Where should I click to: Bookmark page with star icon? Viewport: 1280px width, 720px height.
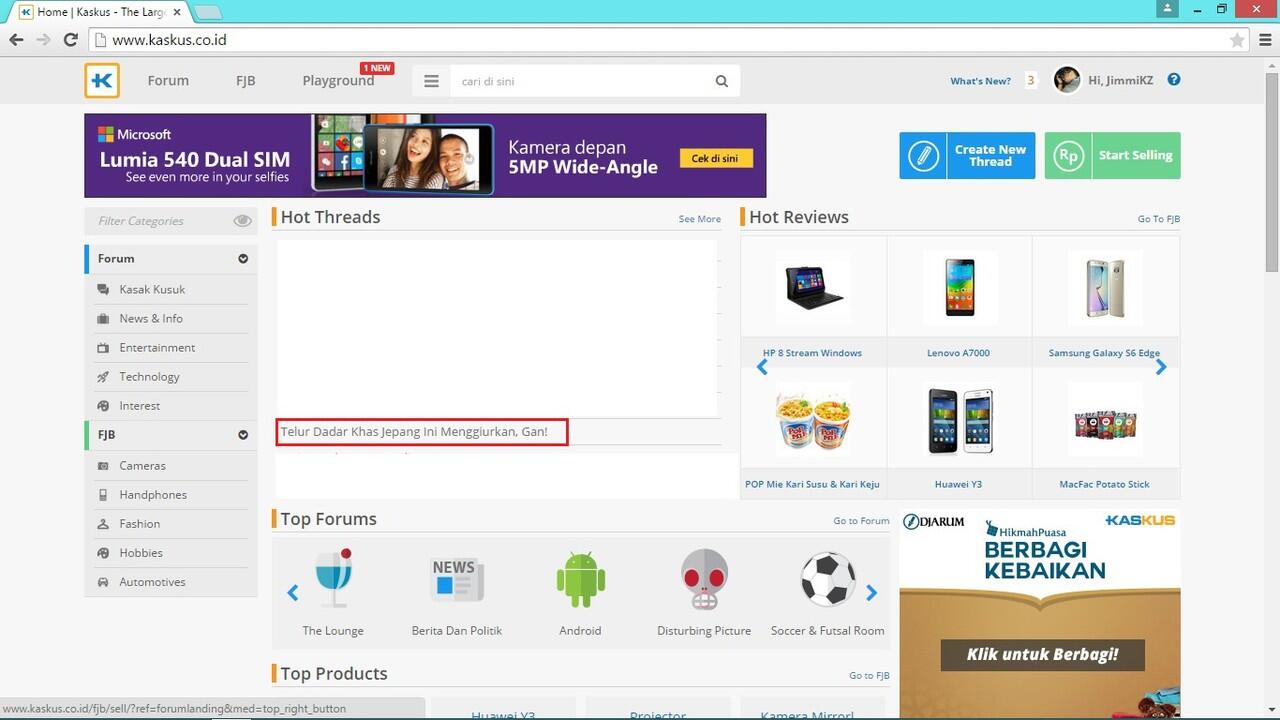[1237, 40]
